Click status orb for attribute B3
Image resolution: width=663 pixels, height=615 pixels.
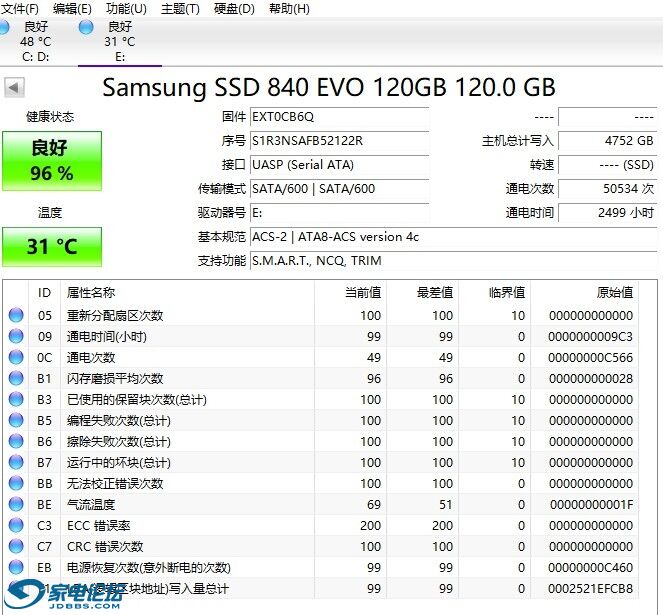click(16, 399)
